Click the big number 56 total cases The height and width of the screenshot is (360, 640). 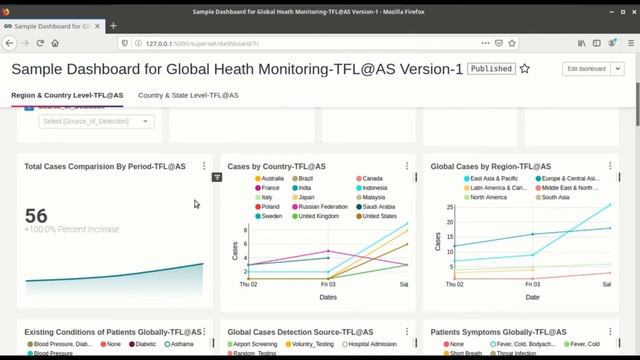tap(36, 216)
